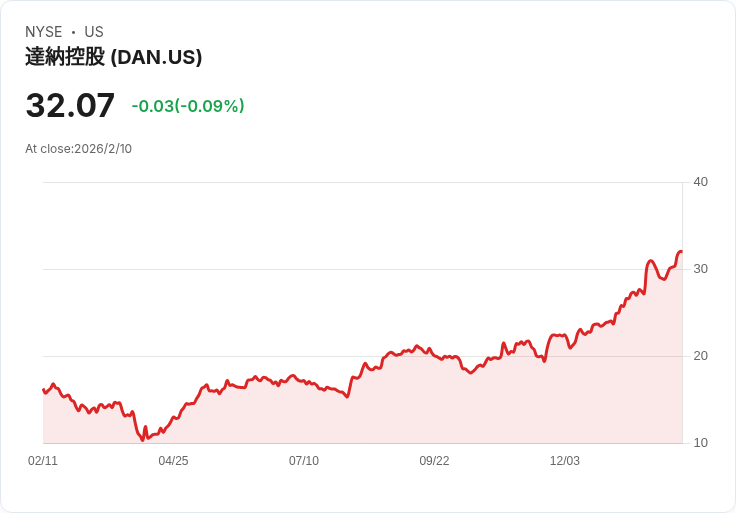Select the 12/03 date on the x-axis
This screenshot has width=736, height=513.
click(565, 461)
